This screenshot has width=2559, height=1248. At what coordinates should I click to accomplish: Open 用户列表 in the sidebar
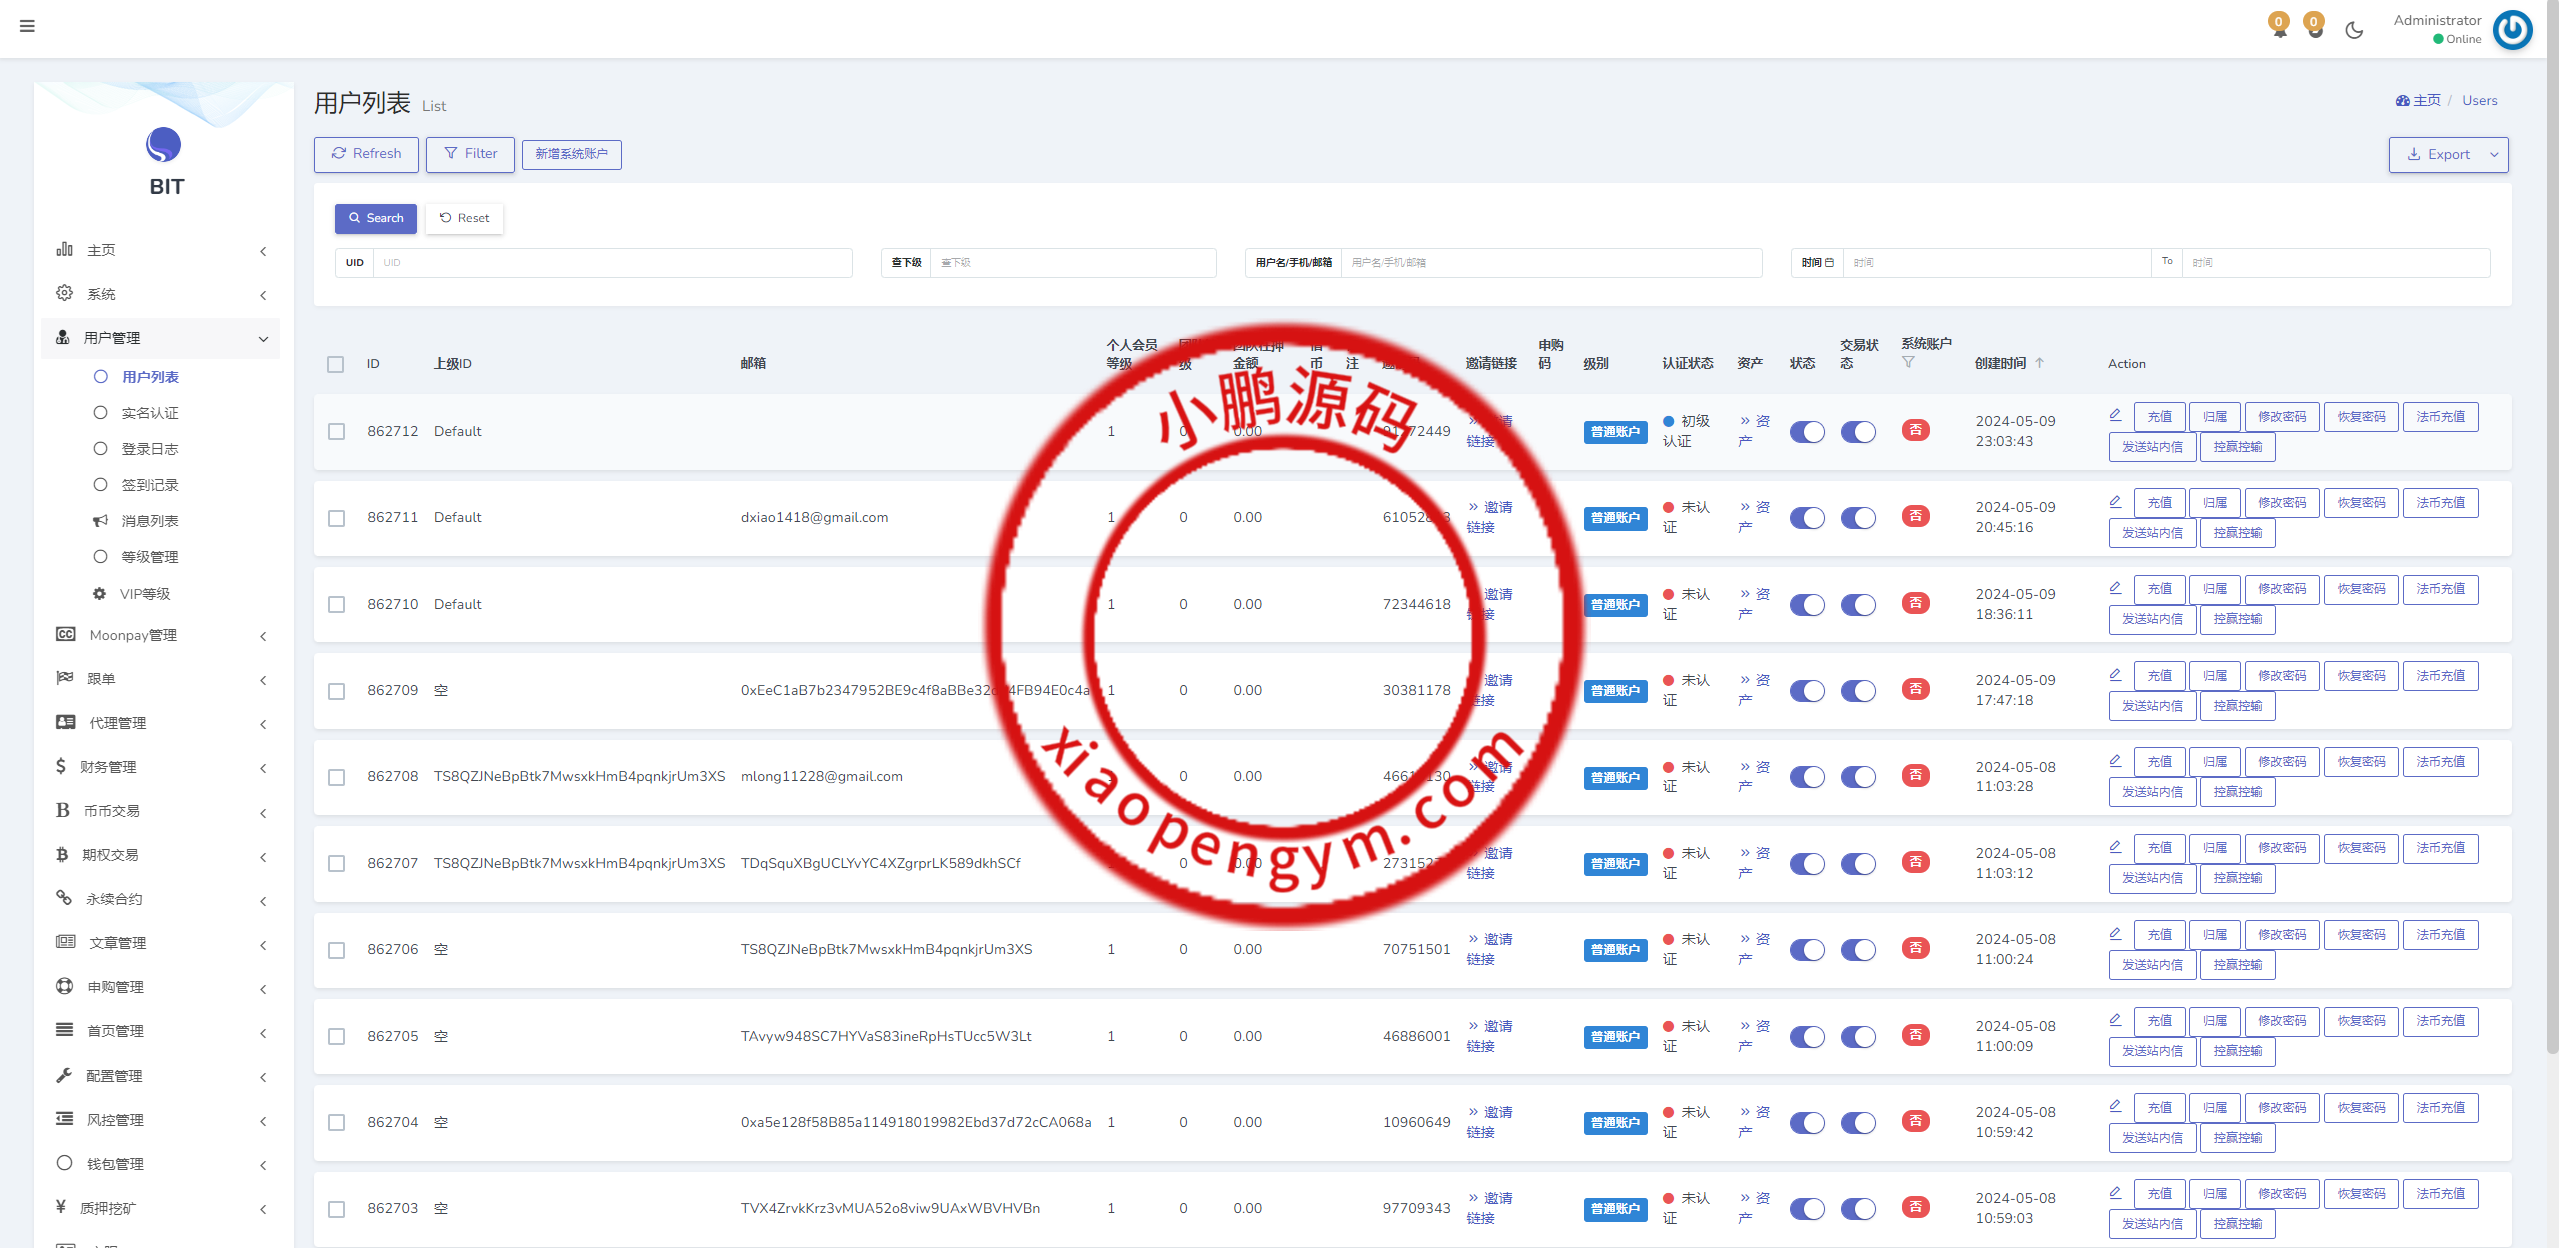click(150, 377)
